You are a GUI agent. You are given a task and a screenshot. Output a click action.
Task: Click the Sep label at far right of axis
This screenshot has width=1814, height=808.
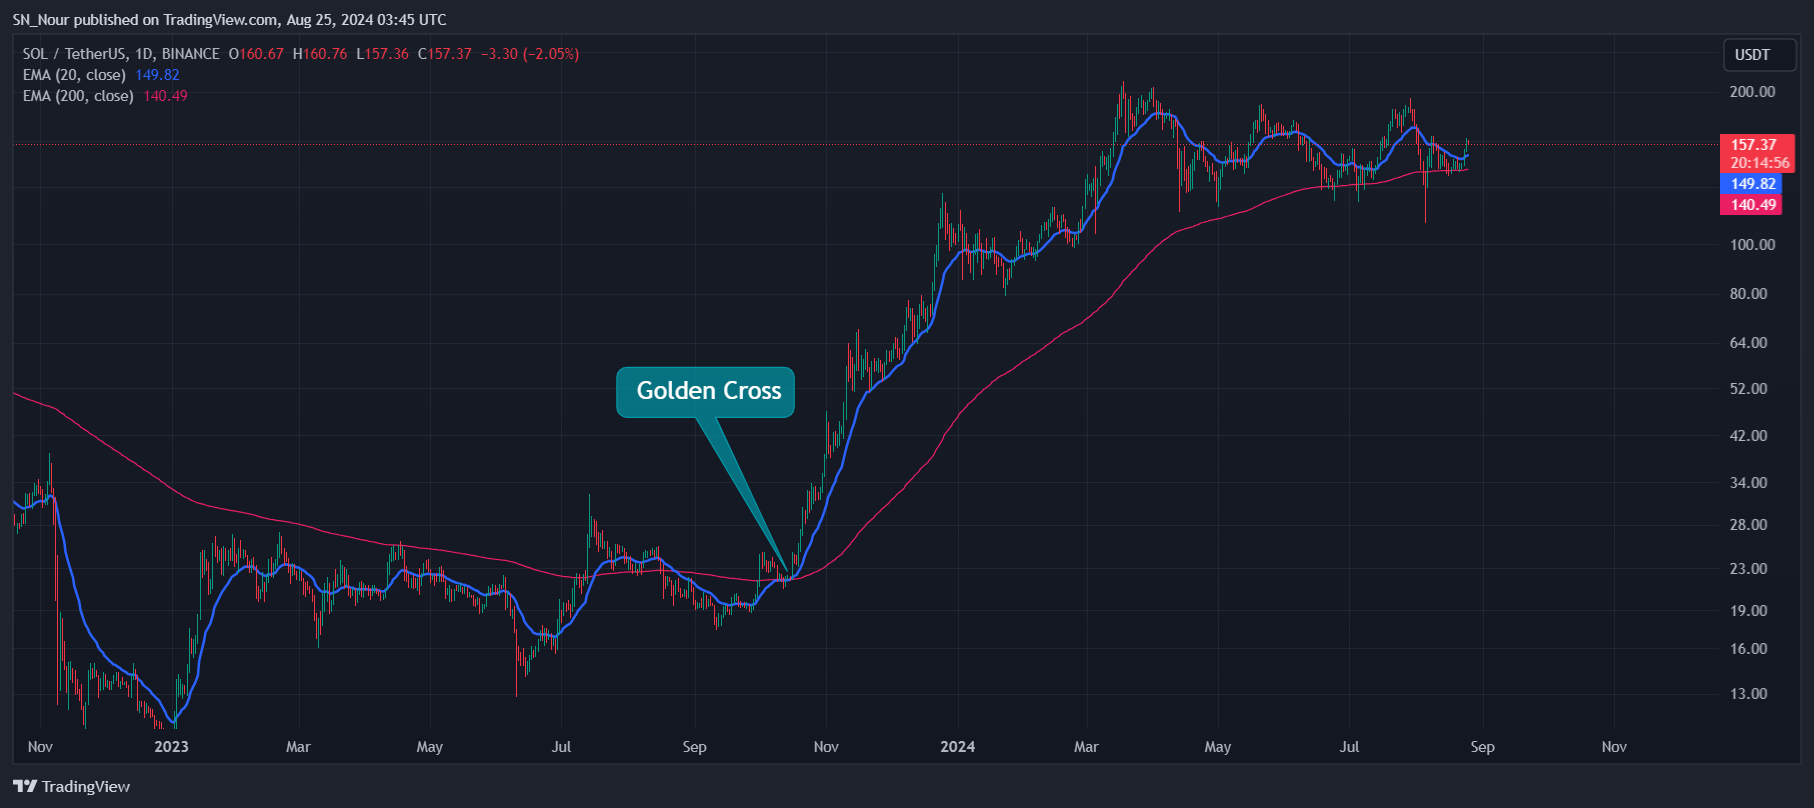1482,747
